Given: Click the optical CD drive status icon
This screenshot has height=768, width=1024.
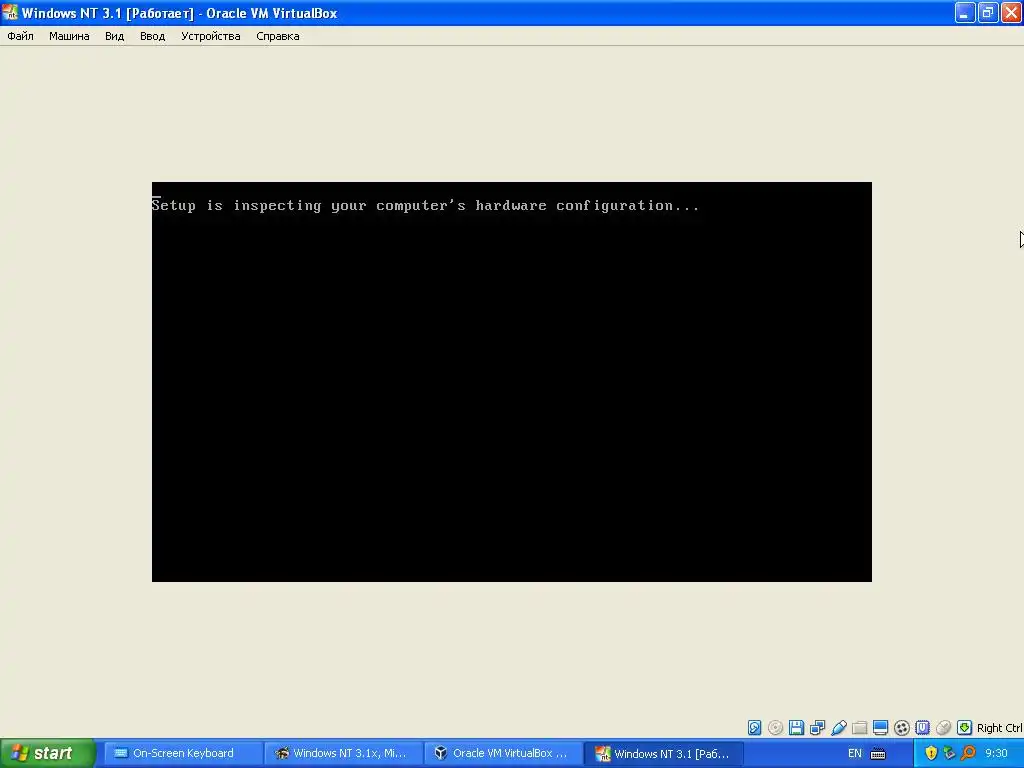Looking at the screenshot, I should point(775,728).
